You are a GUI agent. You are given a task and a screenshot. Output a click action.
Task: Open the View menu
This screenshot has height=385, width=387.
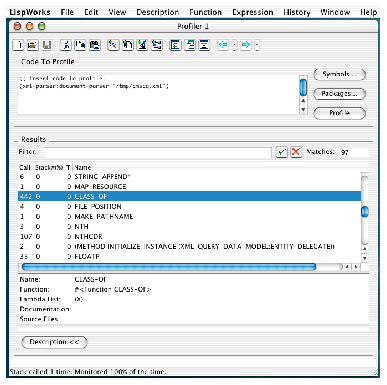coord(117,12)
